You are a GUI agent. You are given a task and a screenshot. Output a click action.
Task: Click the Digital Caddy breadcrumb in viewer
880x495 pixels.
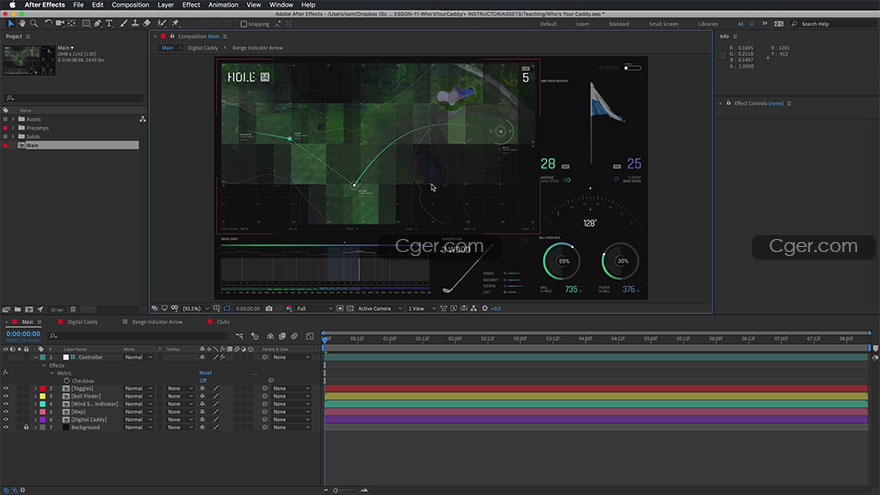[203, 48]
